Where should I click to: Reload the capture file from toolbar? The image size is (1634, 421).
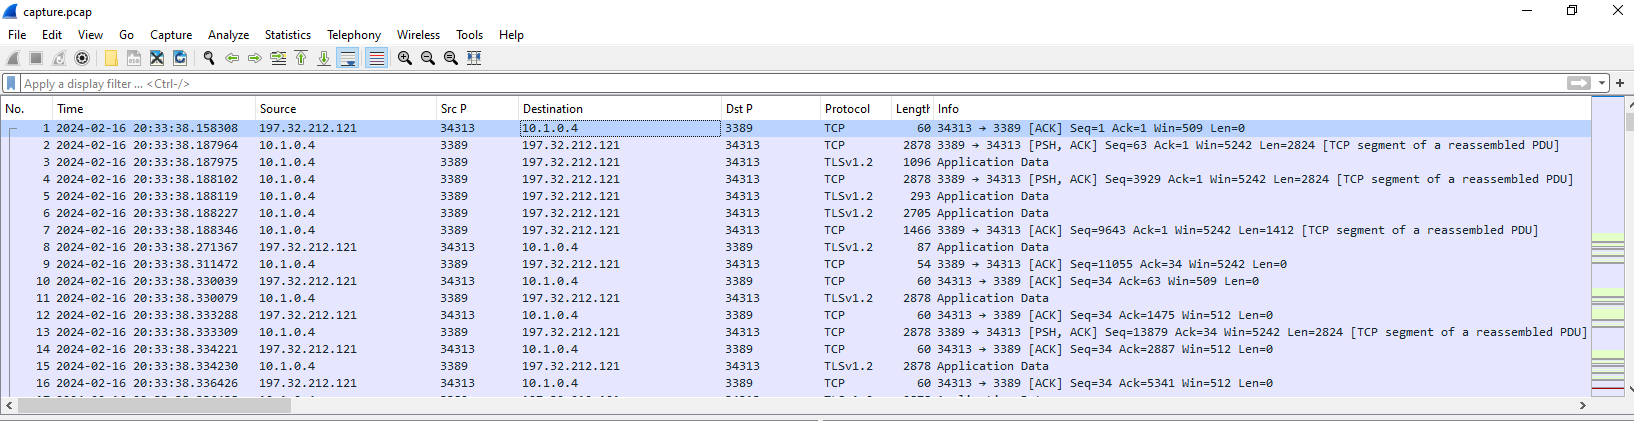(x=180, y=58)
